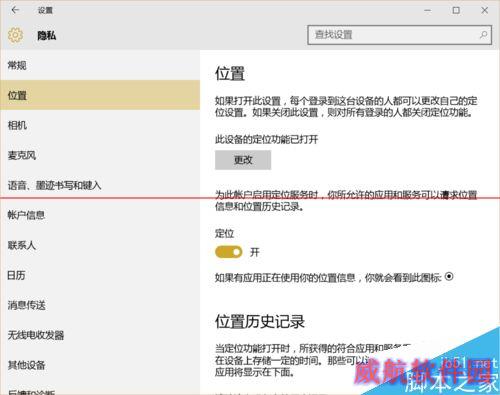This screenshot has height=395, width=500.
Task: Click the location-in-use indicator icon
Action: (x=449, y=276)
